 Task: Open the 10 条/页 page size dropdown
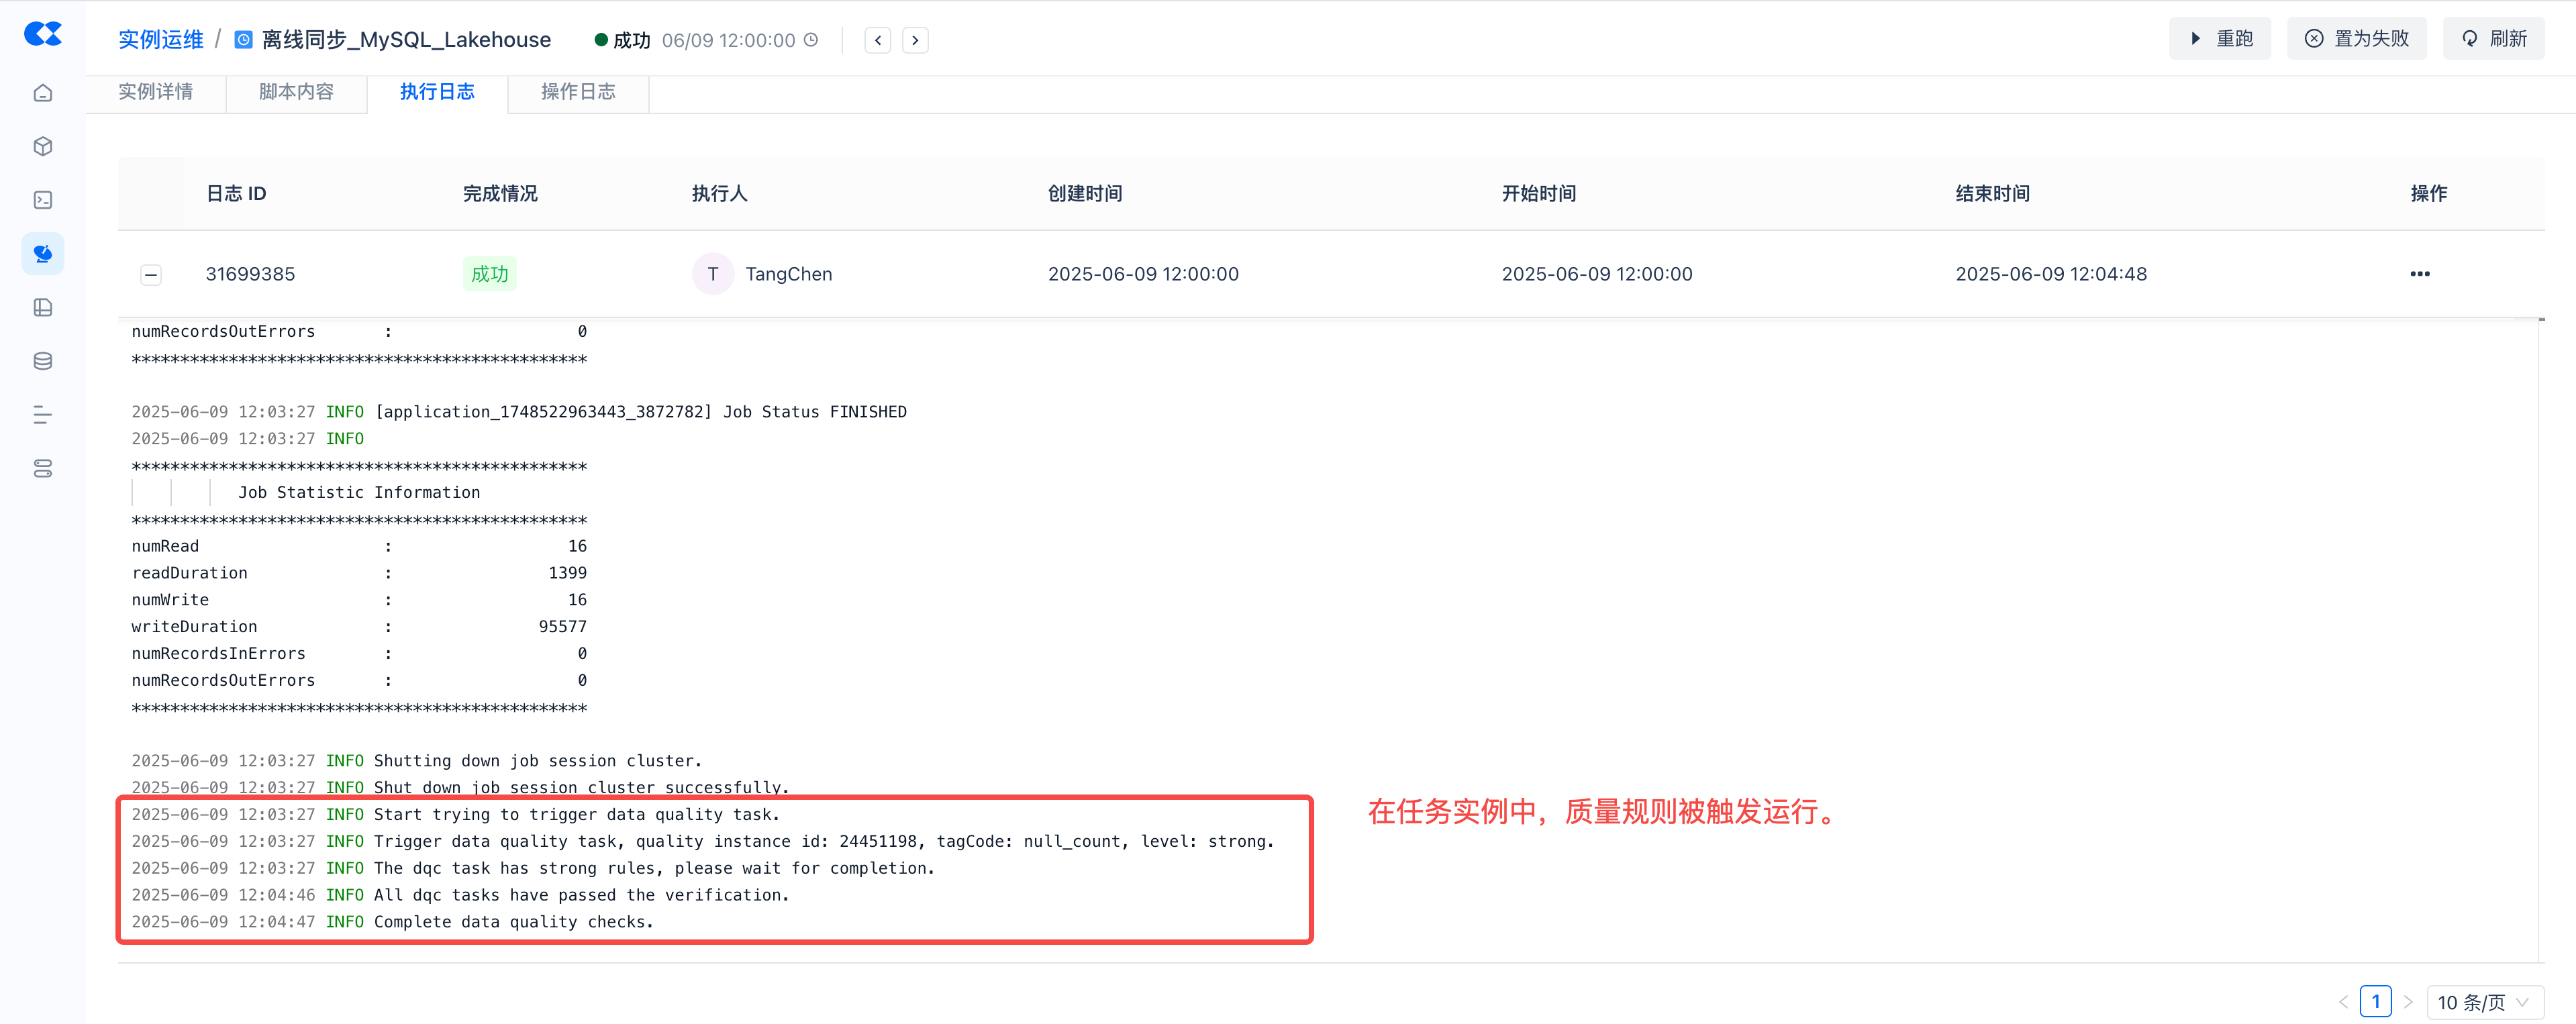coord(2484,1002)
